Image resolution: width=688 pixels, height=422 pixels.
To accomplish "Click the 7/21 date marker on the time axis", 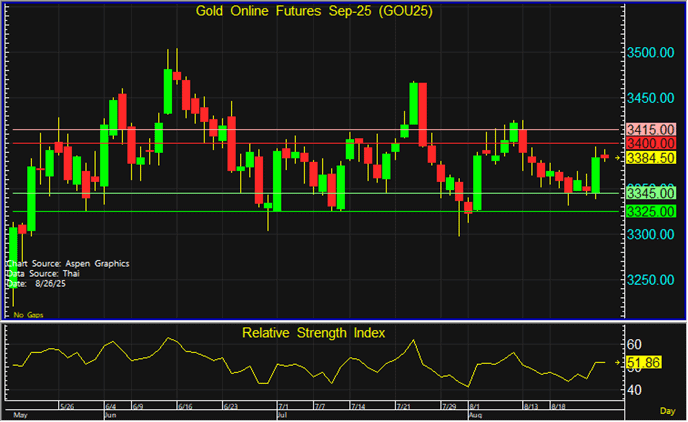I will [405, 406].
